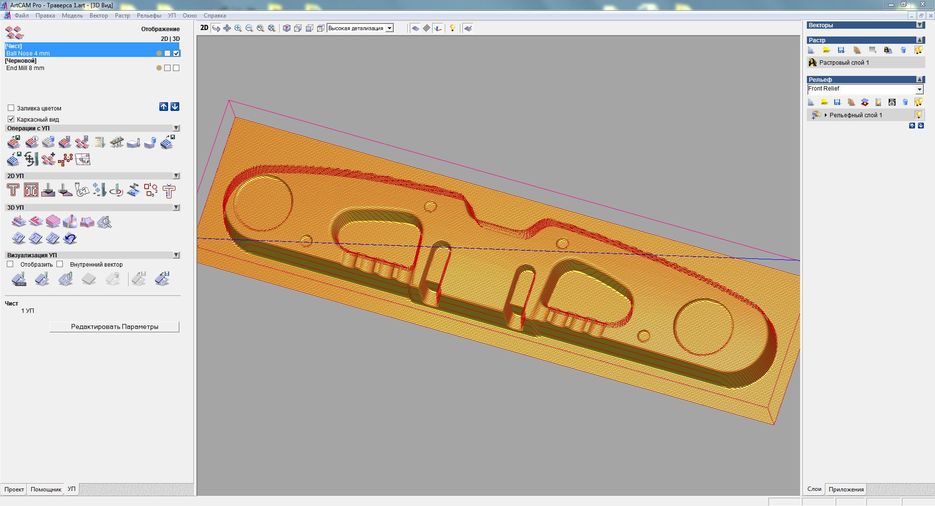Check the 2D display checkbox for Ball Nose 4 mm
This screenshot has height=506, width=935.
point(168,53)
